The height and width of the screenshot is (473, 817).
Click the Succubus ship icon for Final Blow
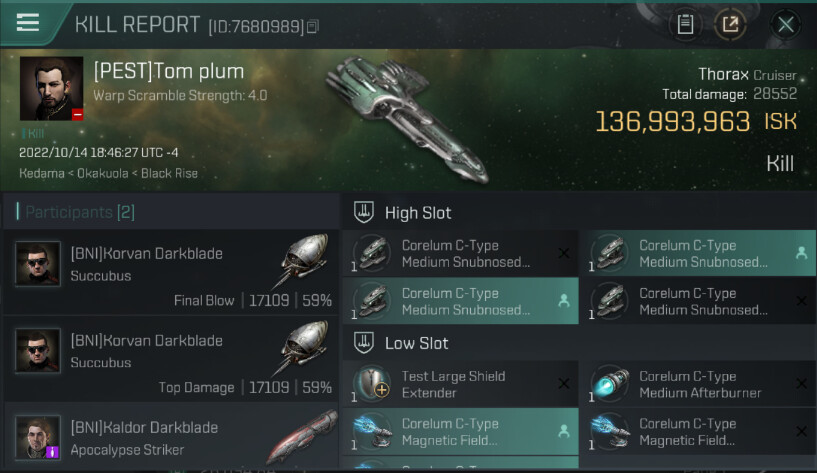pyautogui.click(x=302, y=259)
